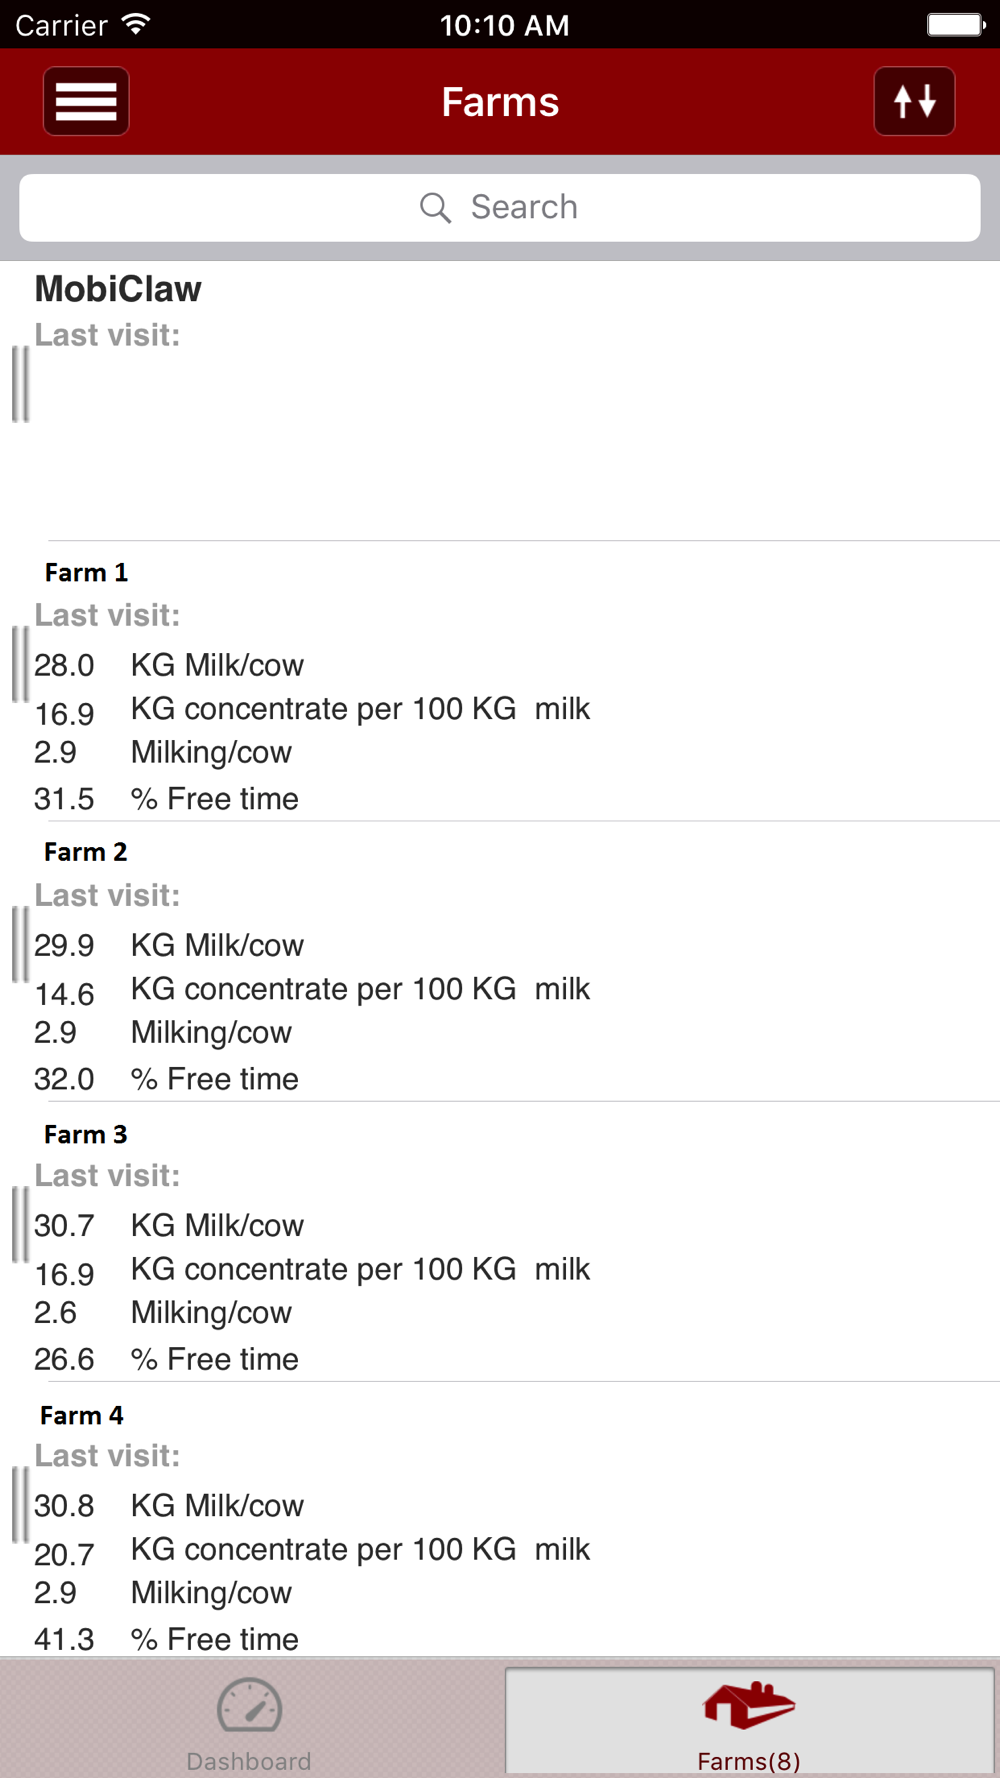The height and width of the screenshot is (1778, 1000).
Task: Open the MobiClaw farm entry
Action: point(118,290)
